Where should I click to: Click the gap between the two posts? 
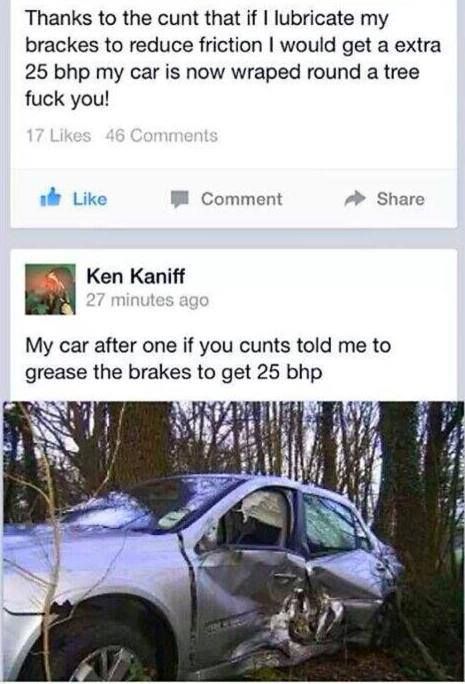pos(232,238)
